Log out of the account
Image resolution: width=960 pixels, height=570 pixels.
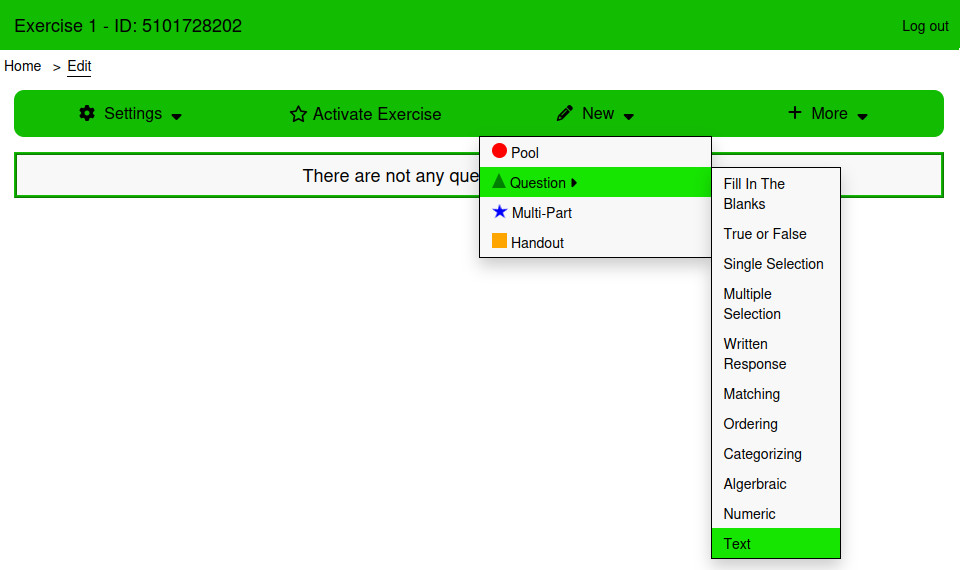[925, 26]
